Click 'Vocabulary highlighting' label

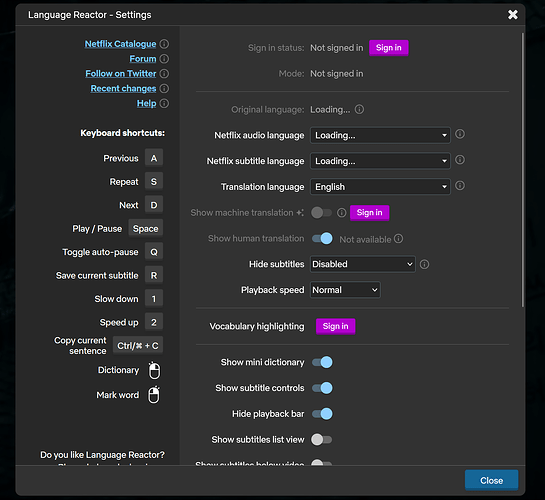coord(257,326)
